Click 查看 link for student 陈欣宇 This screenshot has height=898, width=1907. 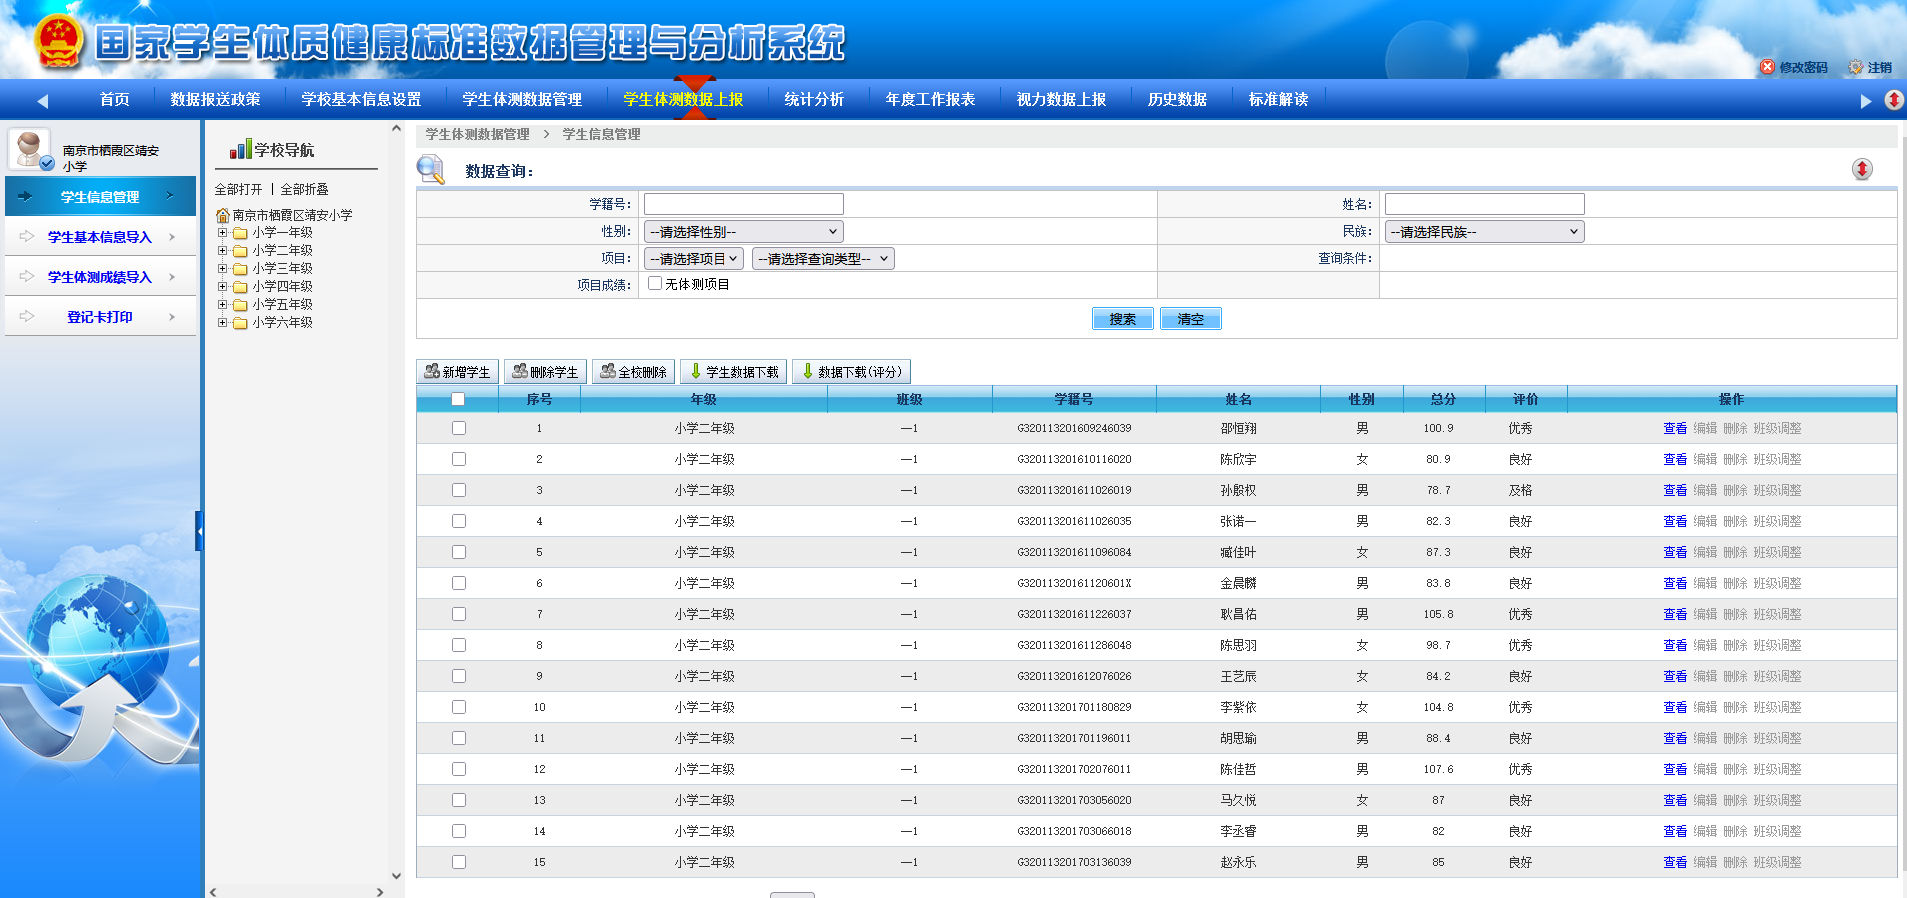click(x=1674, y=459)
